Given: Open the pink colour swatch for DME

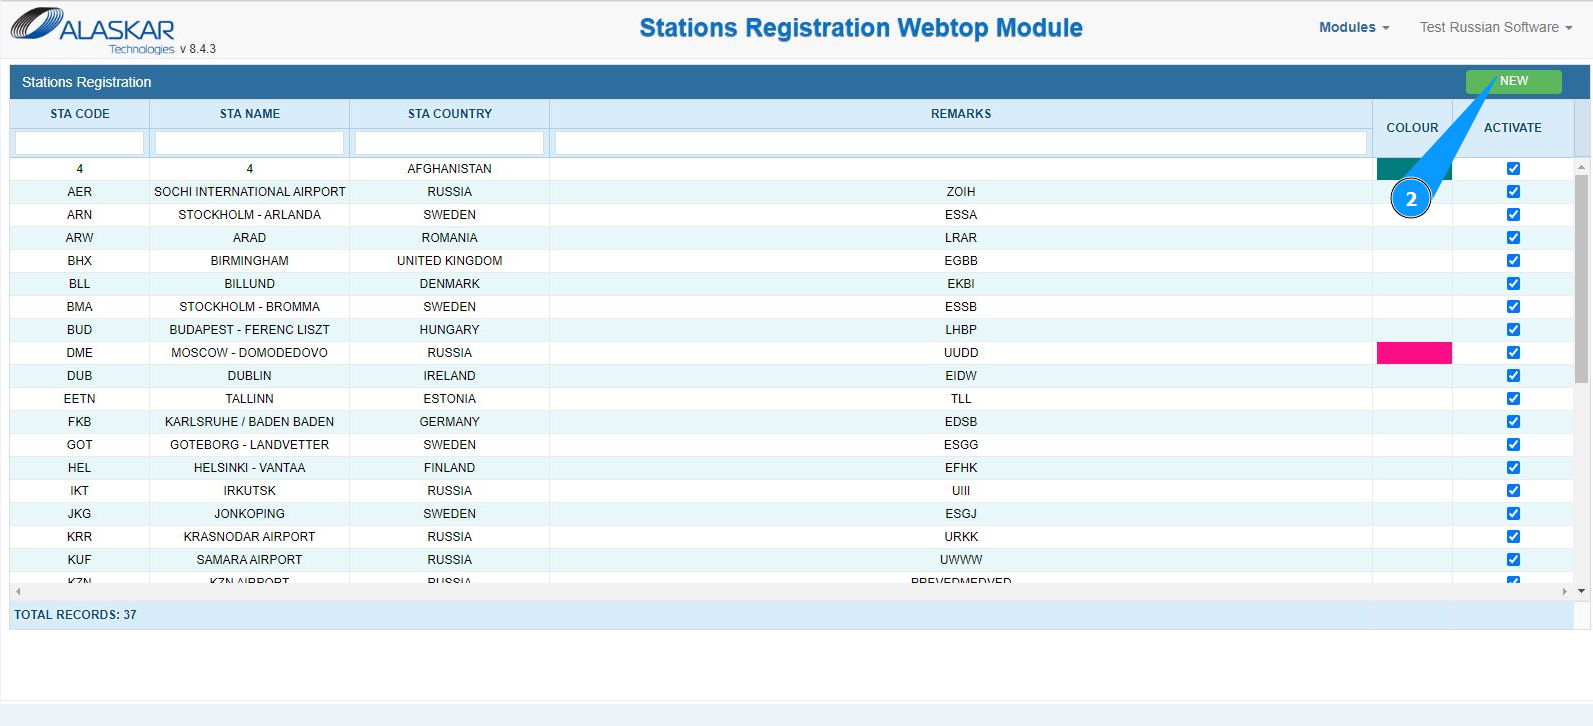Looking at the screenshot, I should pyautogui.click(x=1414, y=353).
